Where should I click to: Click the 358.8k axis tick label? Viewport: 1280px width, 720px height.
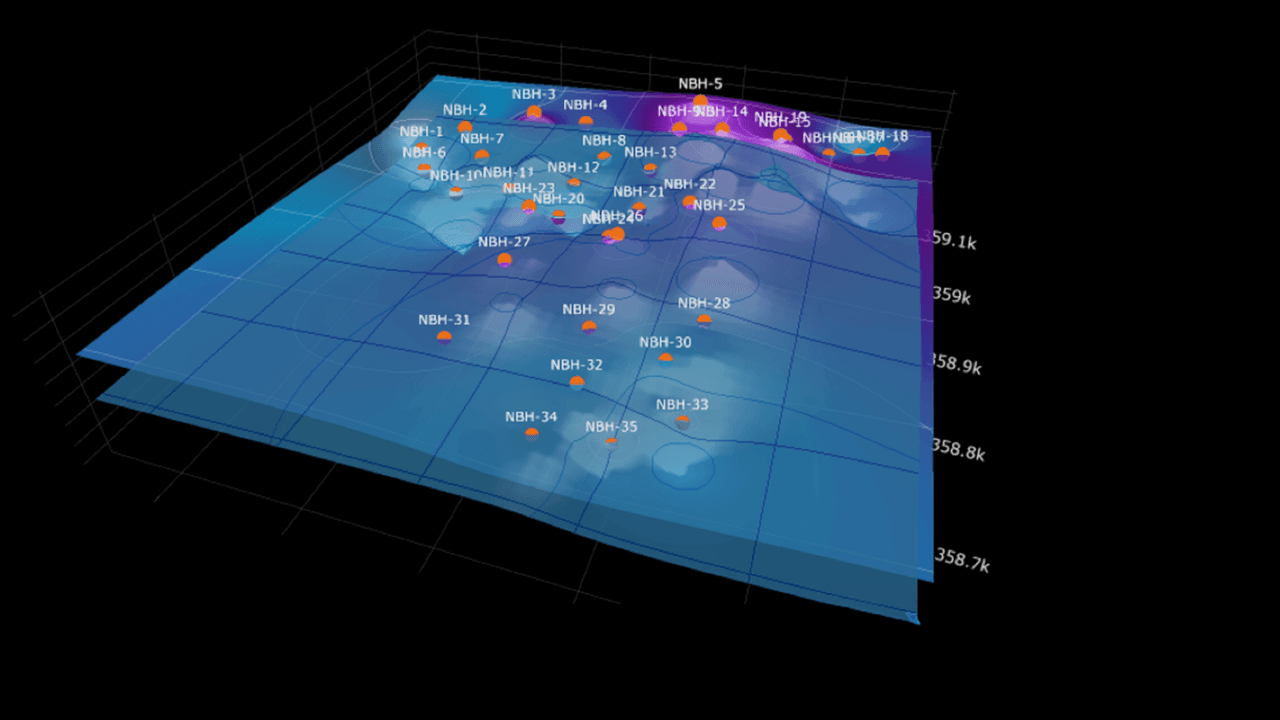[x=958, y=450]
